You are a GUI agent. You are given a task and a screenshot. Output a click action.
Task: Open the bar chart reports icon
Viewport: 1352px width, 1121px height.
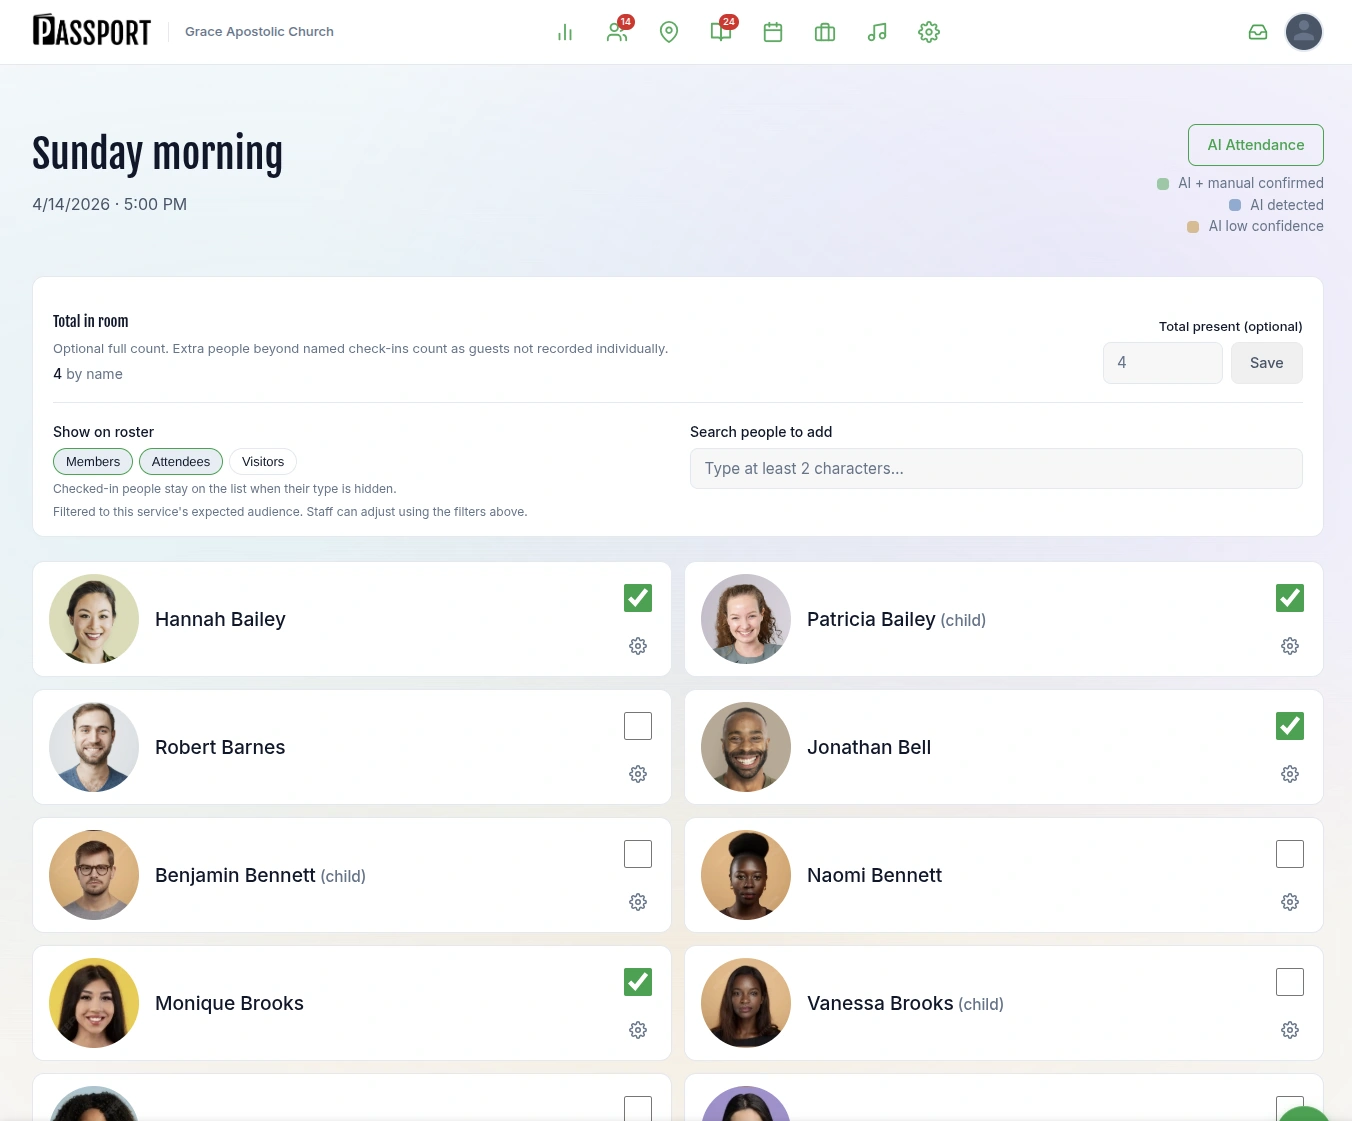click(565, 32)
